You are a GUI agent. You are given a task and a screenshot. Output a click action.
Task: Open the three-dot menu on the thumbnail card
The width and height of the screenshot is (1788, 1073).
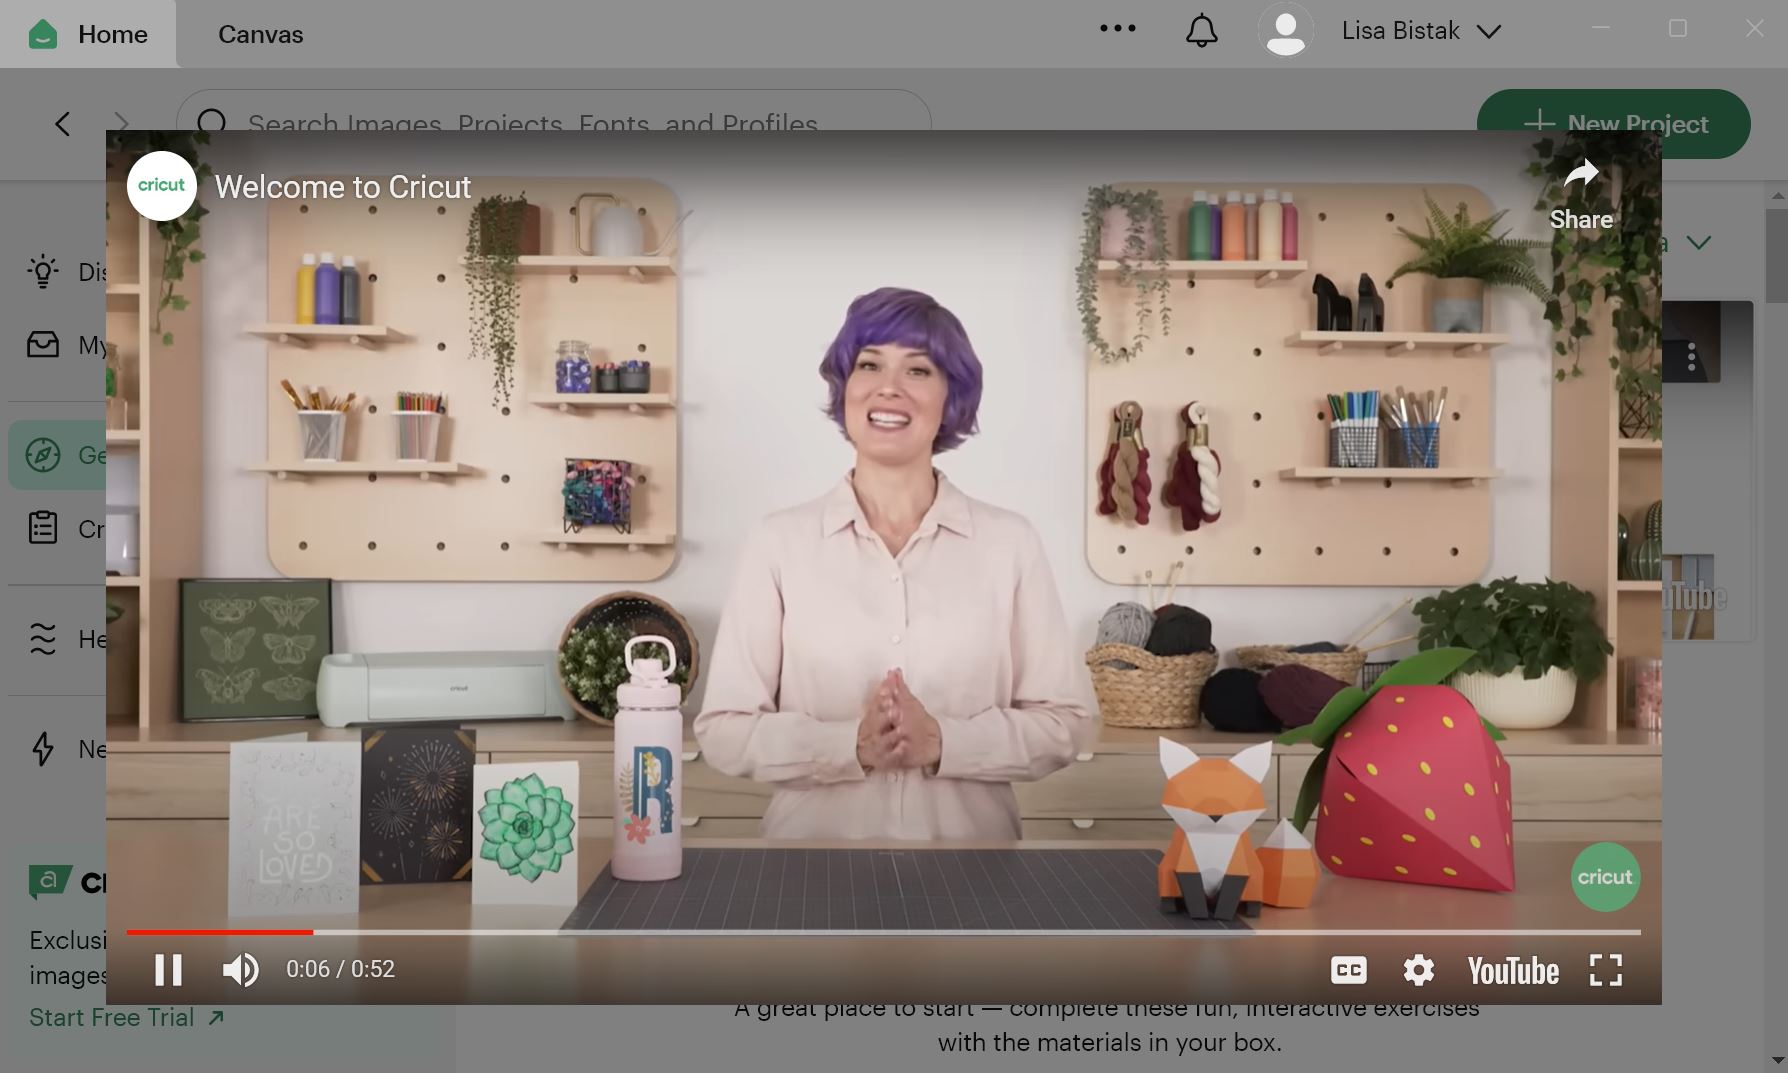click(1691, 357)
